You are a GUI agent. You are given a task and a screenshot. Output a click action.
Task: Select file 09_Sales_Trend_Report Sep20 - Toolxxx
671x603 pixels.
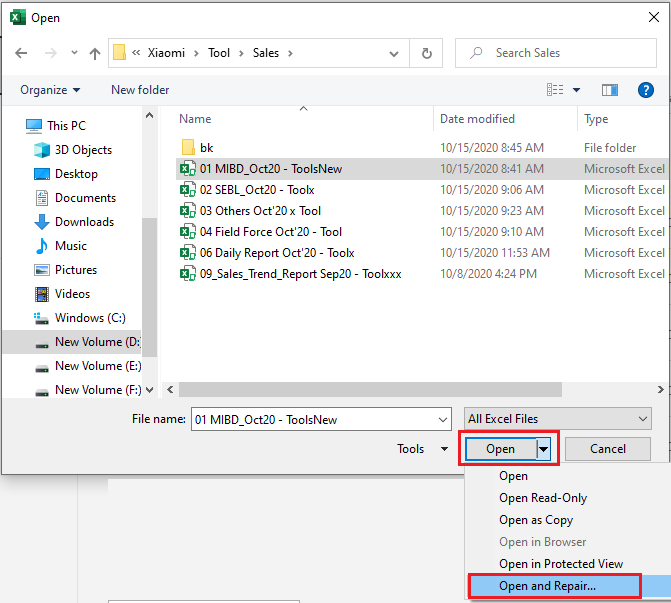pos(300,273)
